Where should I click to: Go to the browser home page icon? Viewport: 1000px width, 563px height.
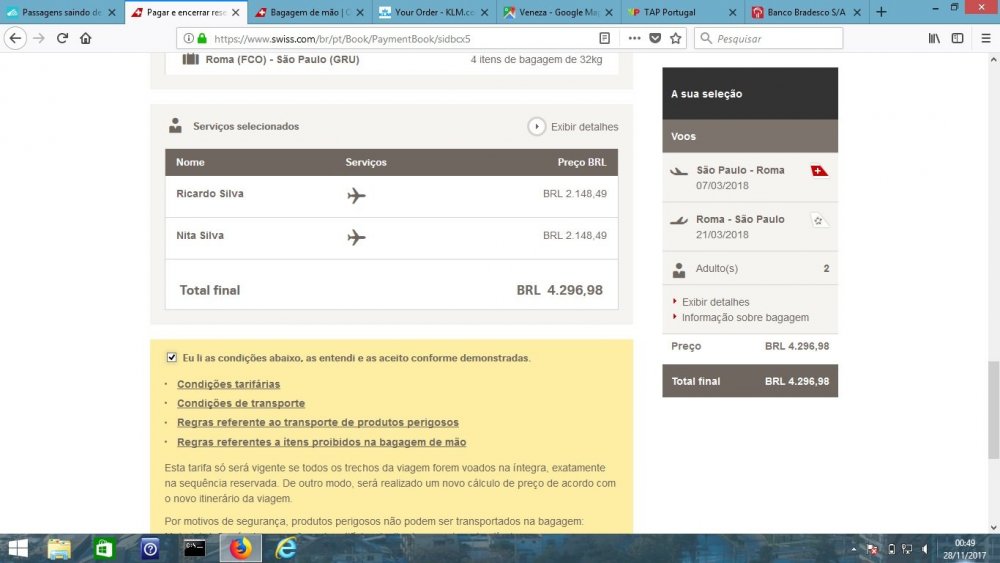click(x=86, y=38)
